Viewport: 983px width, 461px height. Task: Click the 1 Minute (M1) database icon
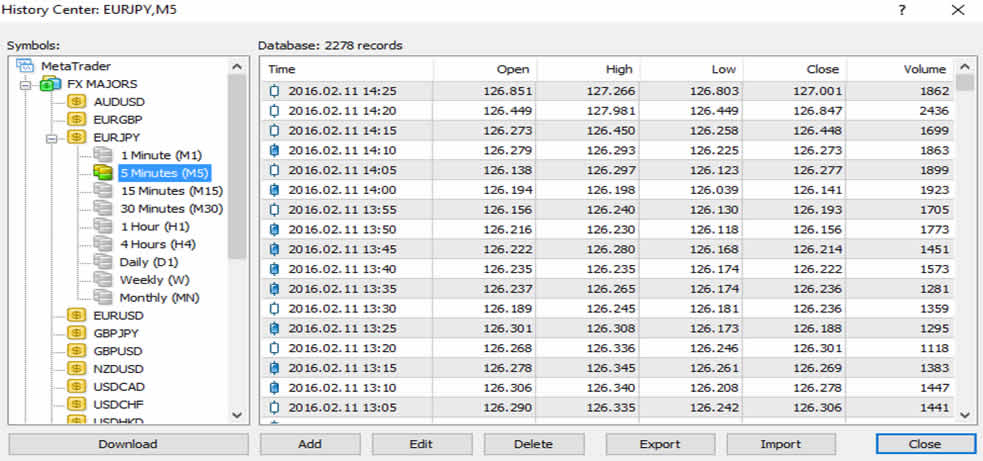pos(103,155)
